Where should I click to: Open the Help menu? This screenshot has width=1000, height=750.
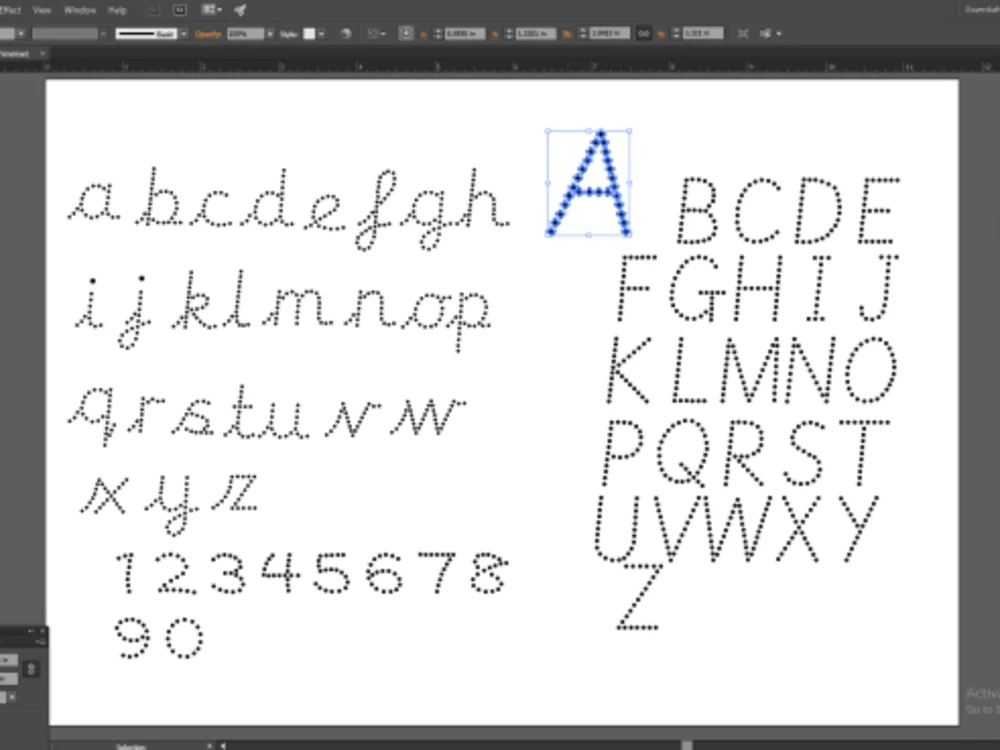coord(117,10)
